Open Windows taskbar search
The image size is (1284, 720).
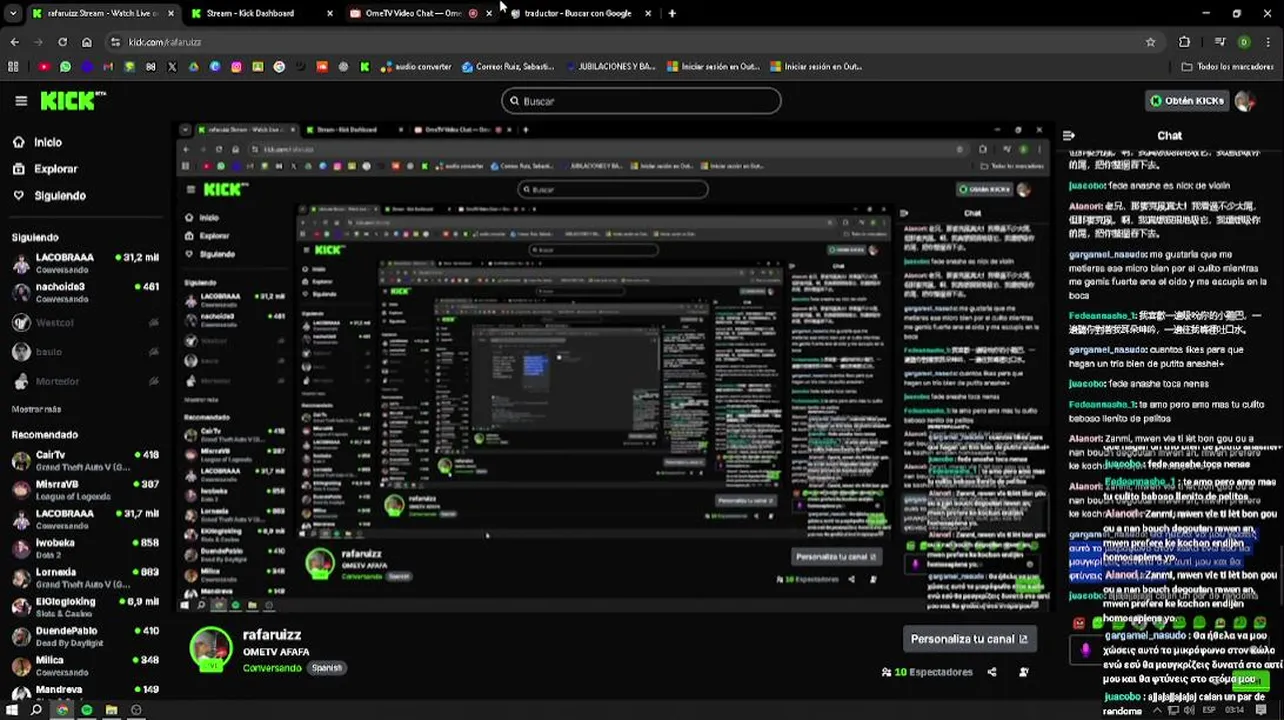coord(36,710)
